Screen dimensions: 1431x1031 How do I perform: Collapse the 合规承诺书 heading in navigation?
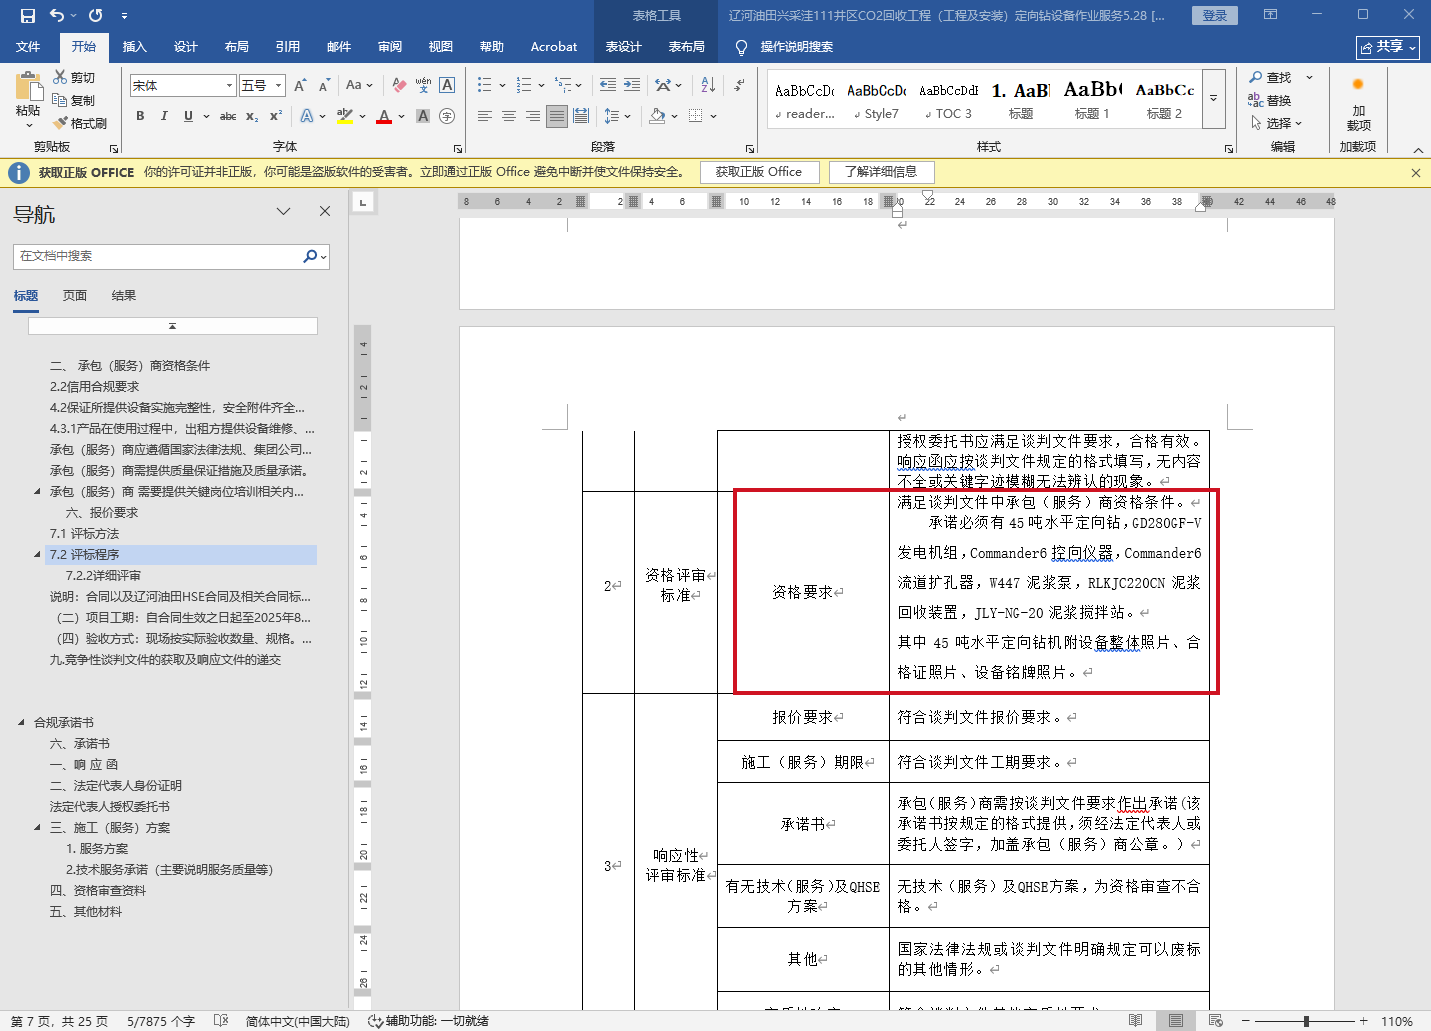point(21,722)
